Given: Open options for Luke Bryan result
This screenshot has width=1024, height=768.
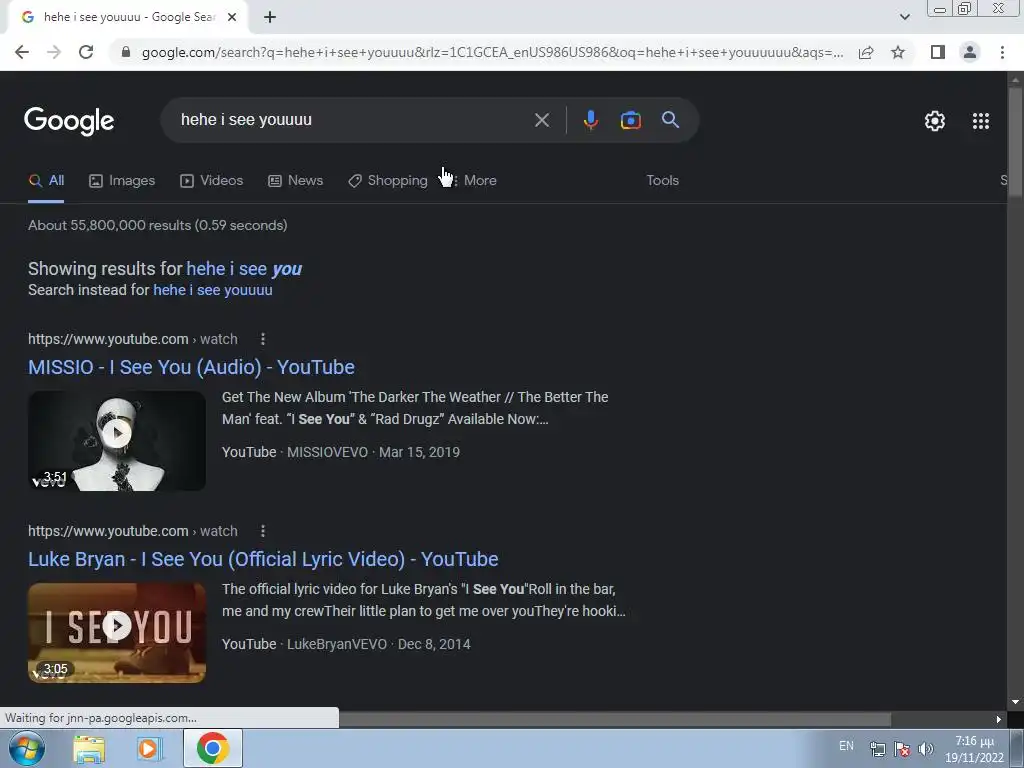Looking at the screenshot, I should 263,531.
